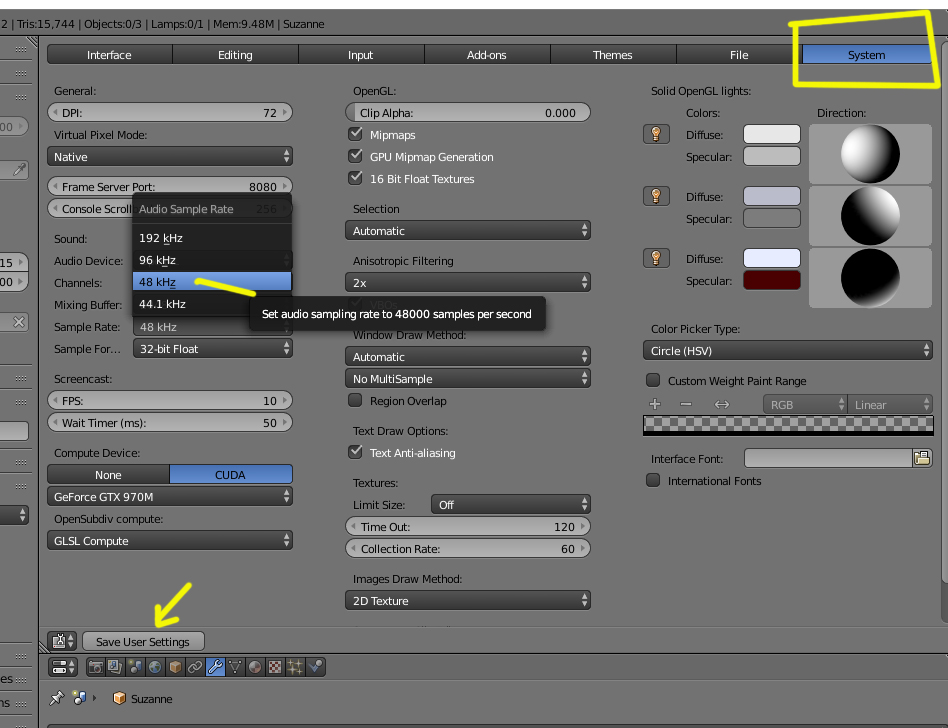This screenshot has width=948, height=728.
Task: Open the Texture tab (checkerboard icon)
Action: [x=275, y=667]
